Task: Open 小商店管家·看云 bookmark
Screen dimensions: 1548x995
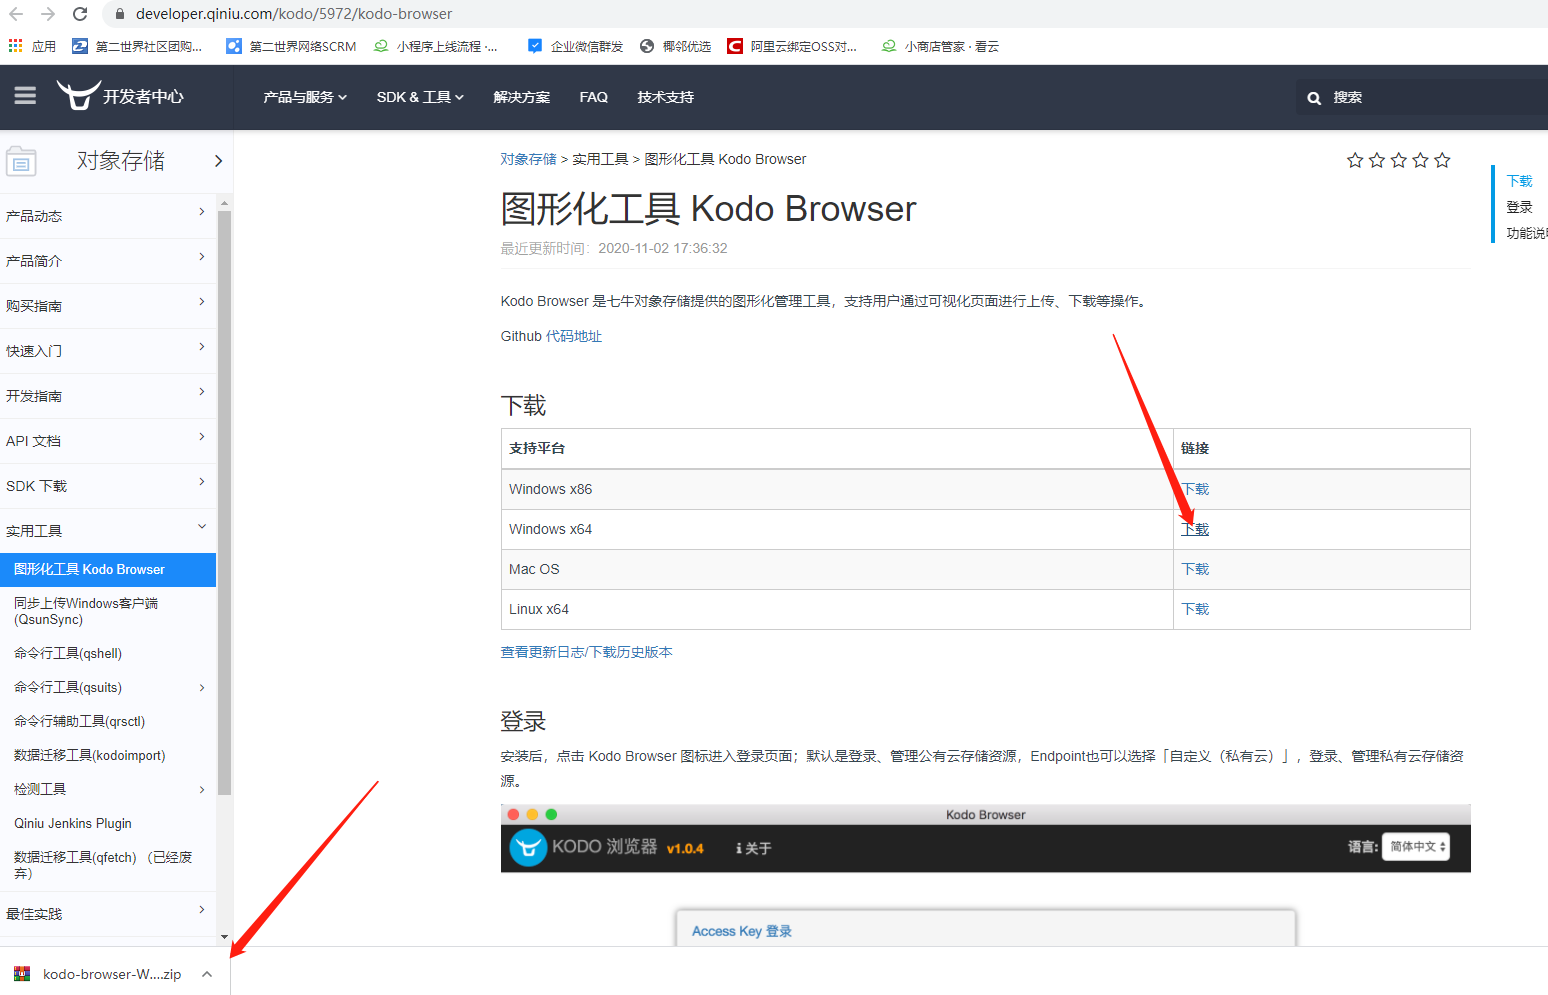Action: click(940, 46)
